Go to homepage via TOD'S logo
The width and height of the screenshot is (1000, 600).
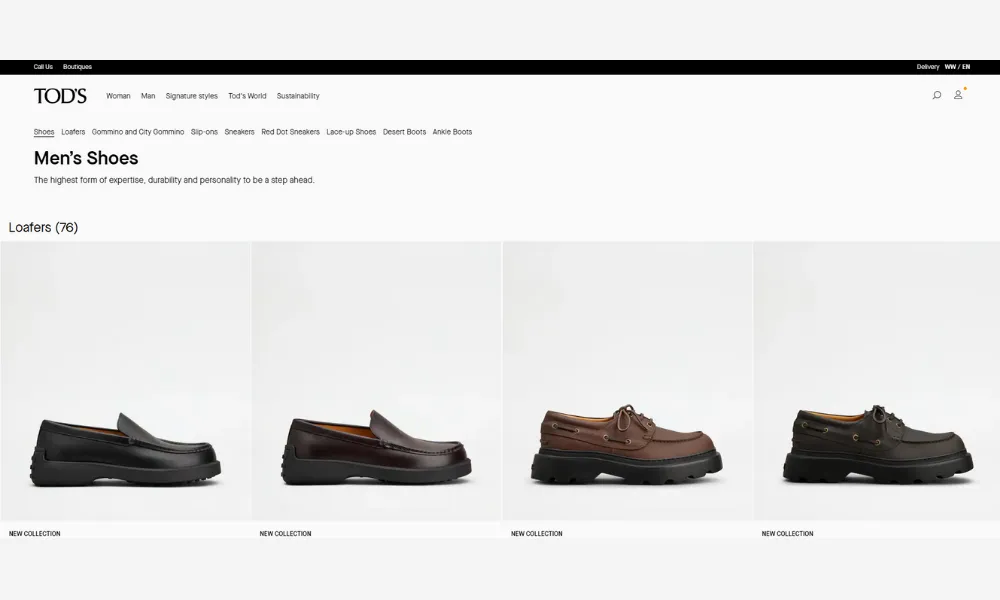click(x=60, y=96)
